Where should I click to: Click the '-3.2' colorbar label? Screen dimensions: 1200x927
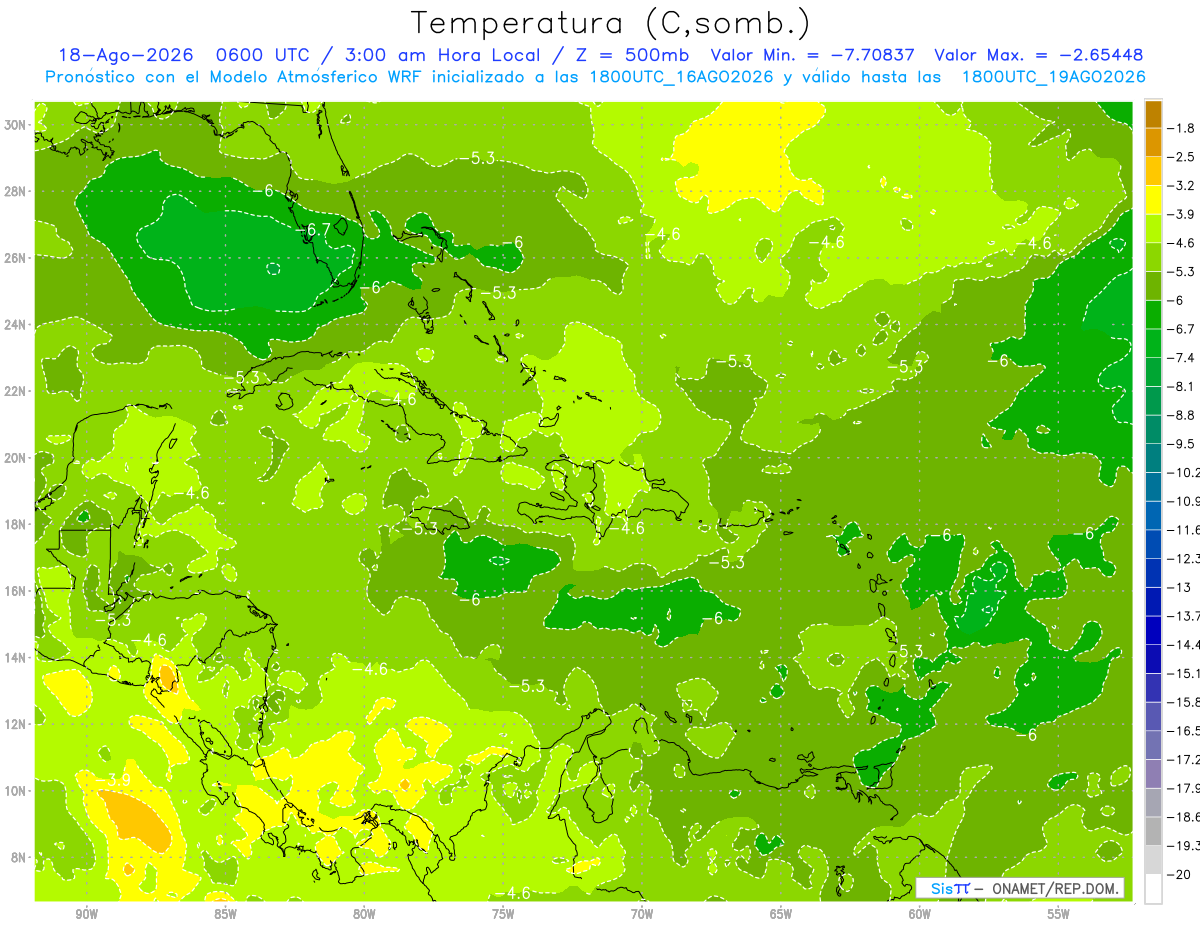pyautogui.click(x=1181, y=186)
